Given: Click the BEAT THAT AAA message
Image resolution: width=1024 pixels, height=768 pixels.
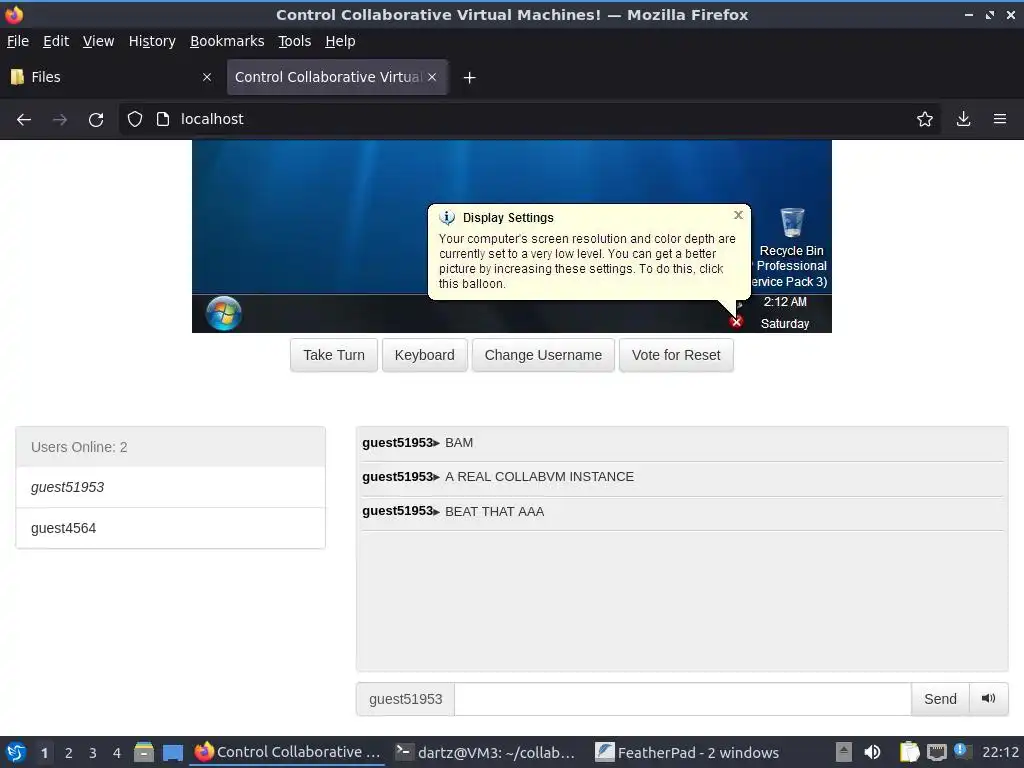Looking at the screenshot, I should [x=494, y=511].
